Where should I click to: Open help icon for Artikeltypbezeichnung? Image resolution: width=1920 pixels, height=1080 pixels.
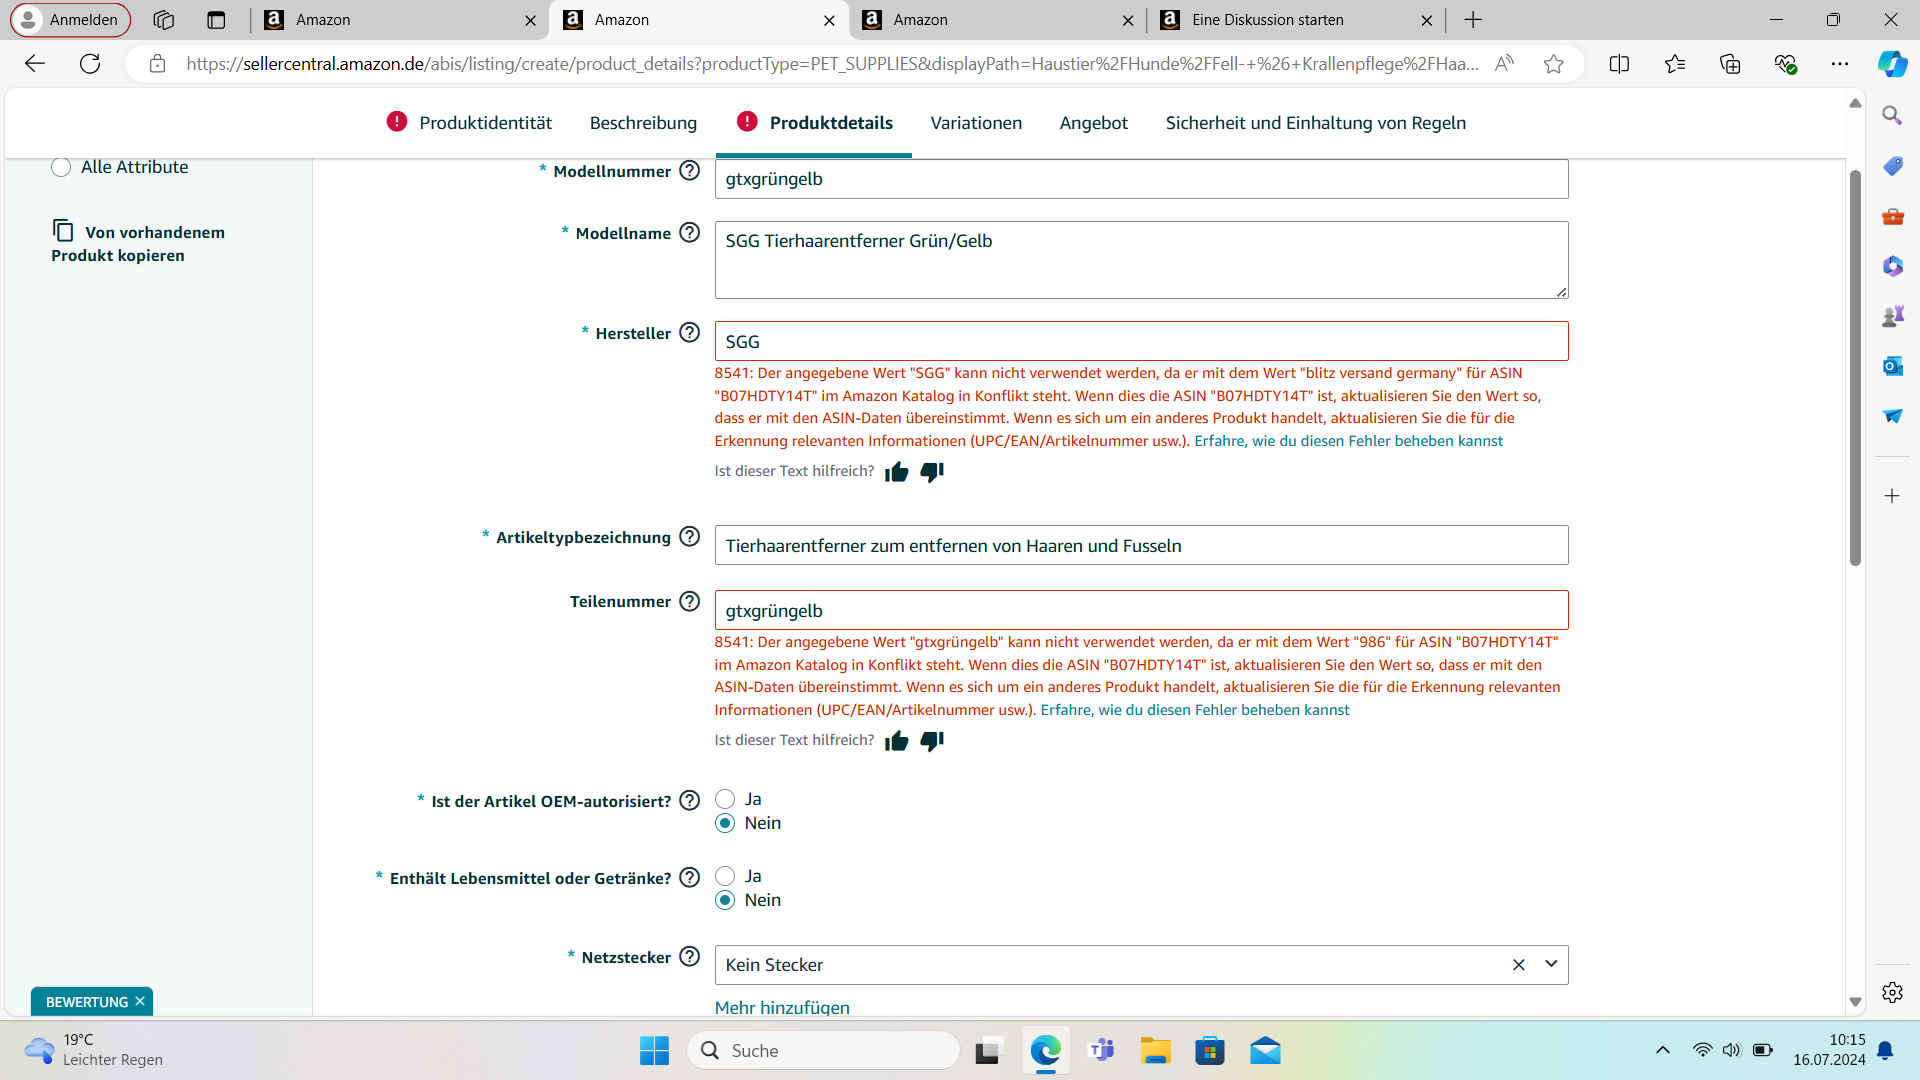coord(689,537)
